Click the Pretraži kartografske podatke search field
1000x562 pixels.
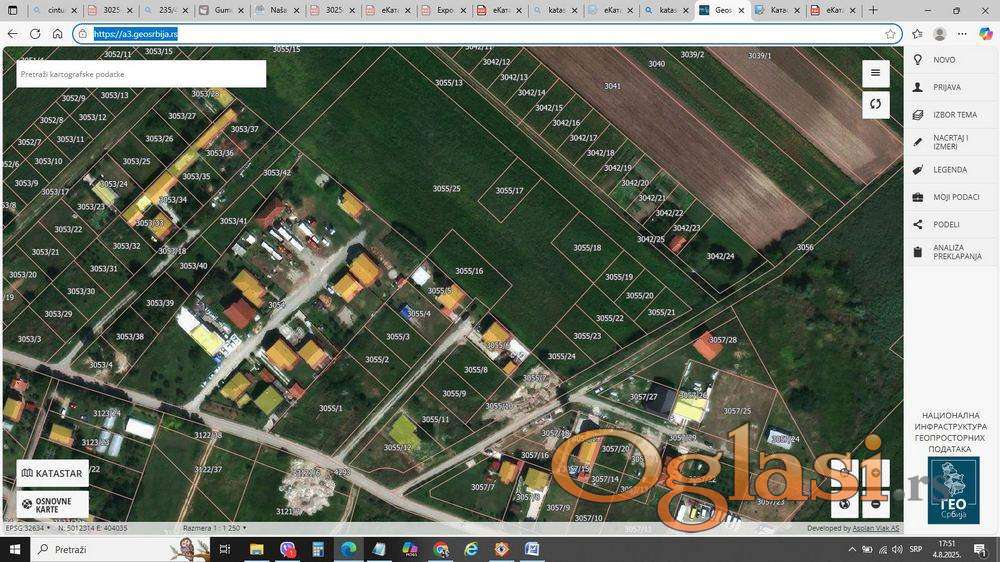(x=140, y=74)
